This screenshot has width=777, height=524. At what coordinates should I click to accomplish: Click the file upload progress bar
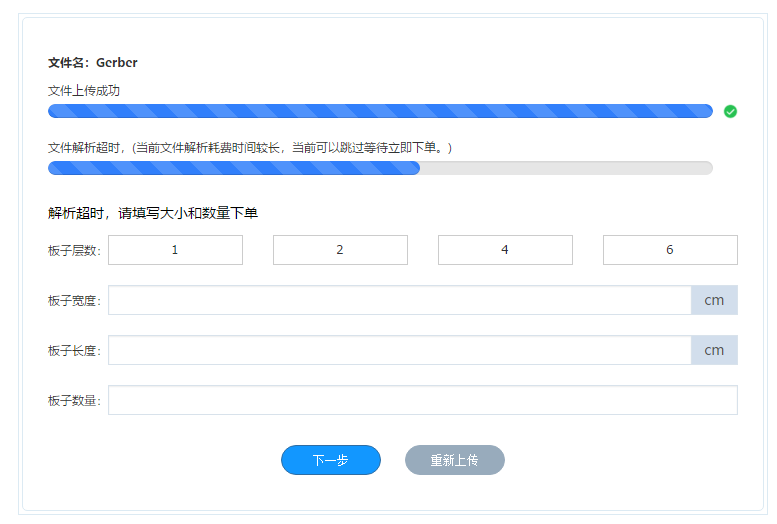[x=381, y=111]
